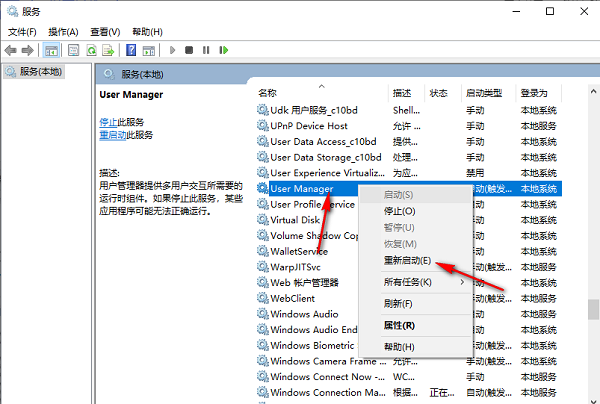This screenshot has height=404, width=600.
Task: Click the Refresh toolbar icon
Action: (92, 49)
